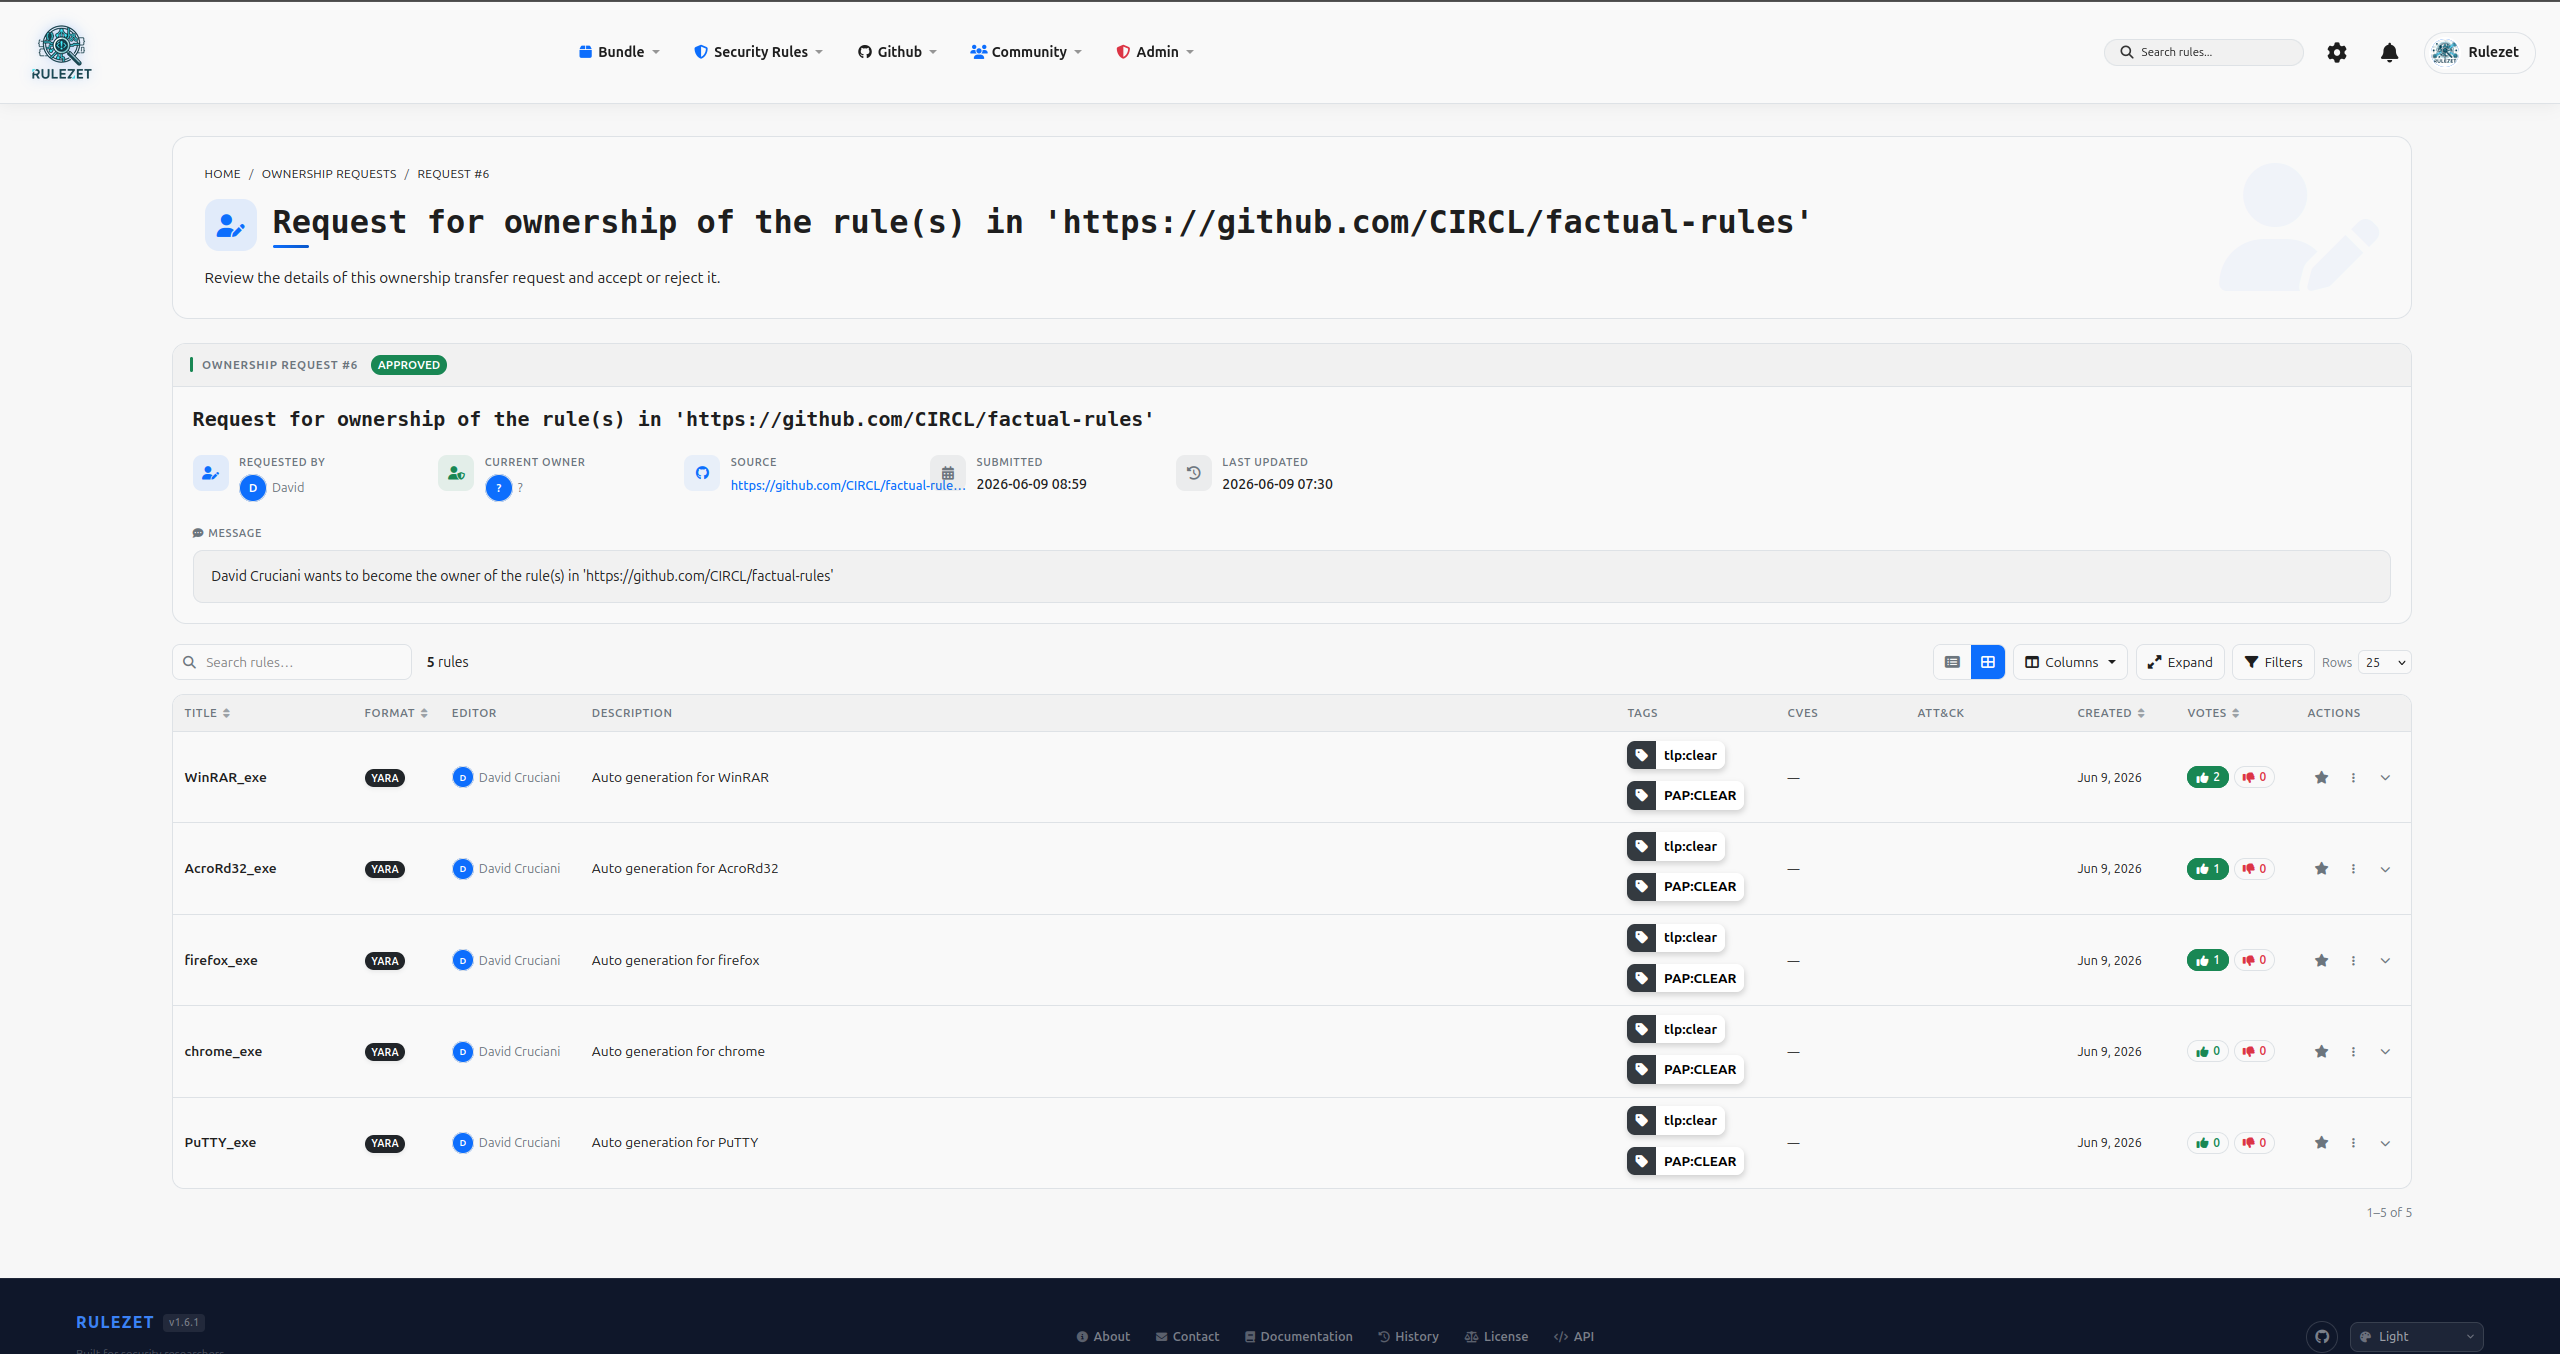
Task: Open the Community menu
Action: click(x=1026, y=52)
